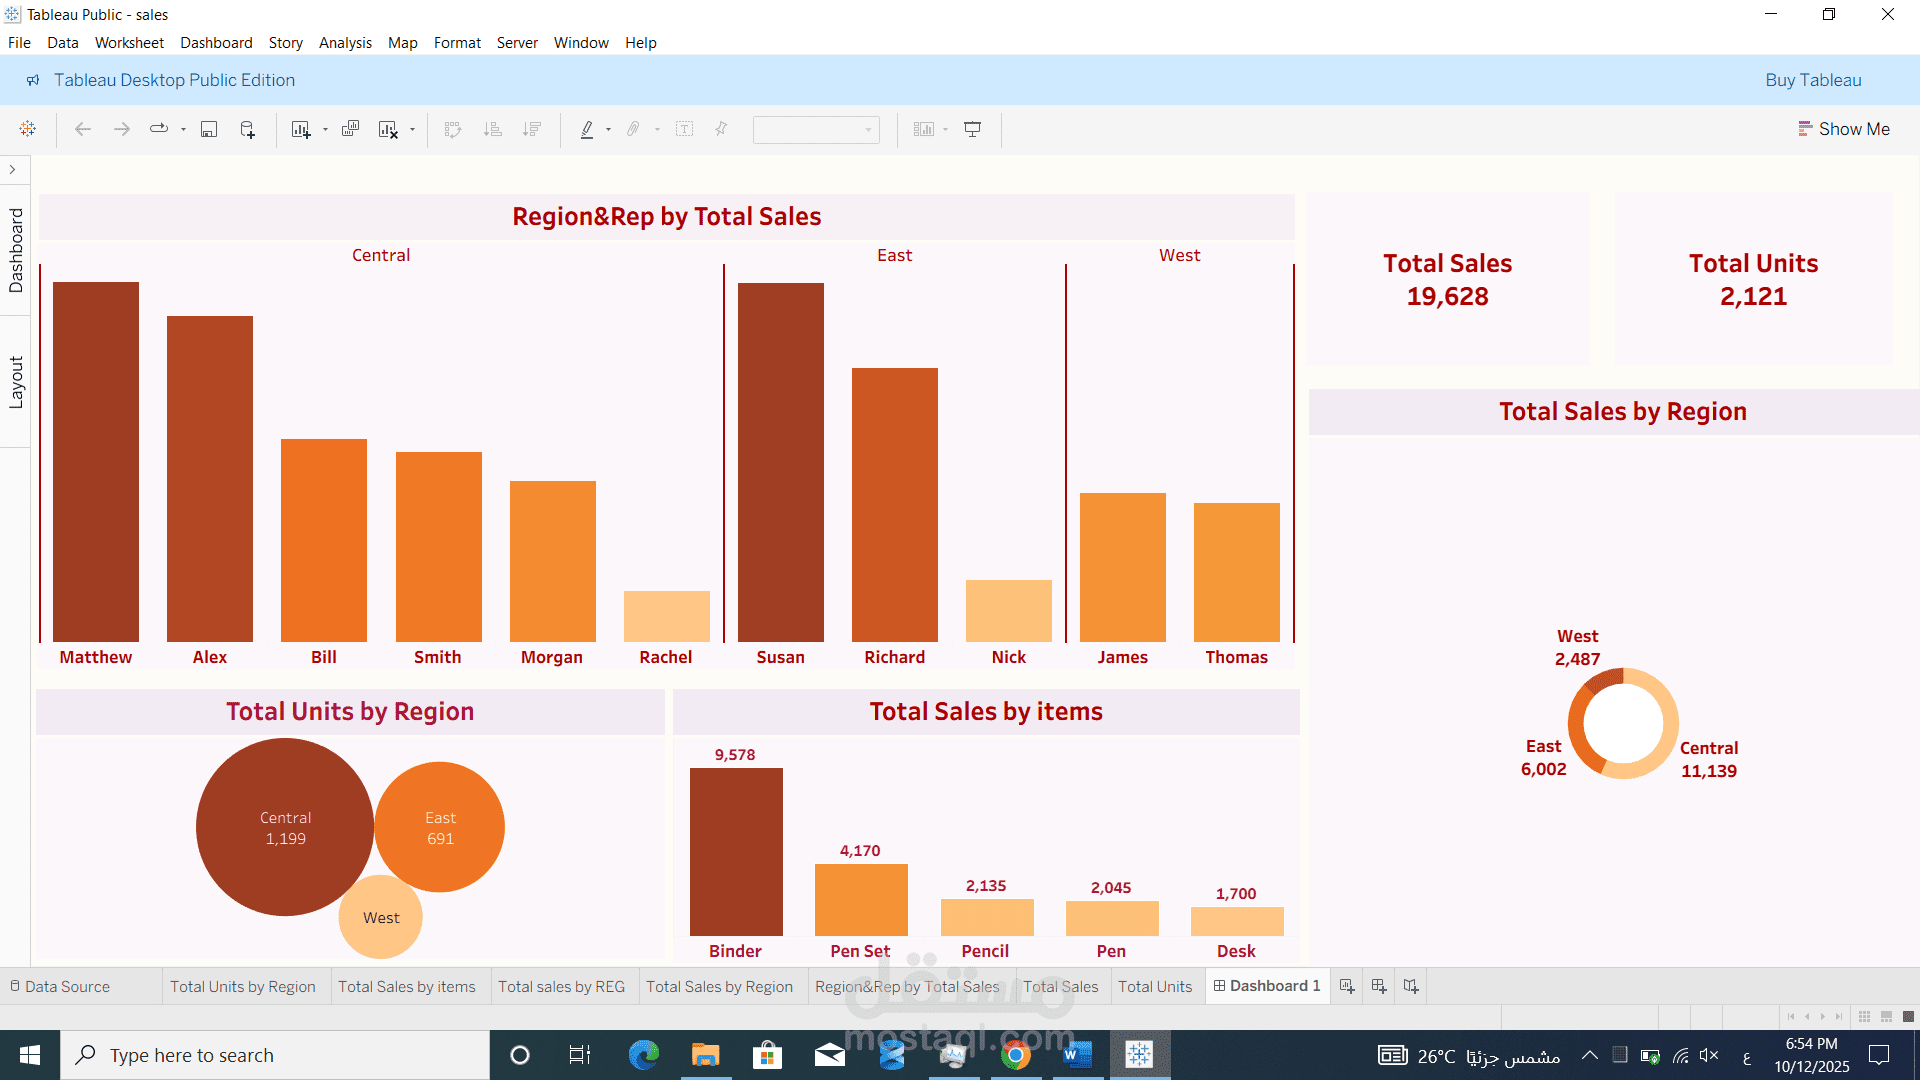
Task: Switch to the Total Sales by items tab
Action: click(x=407, y=986)
